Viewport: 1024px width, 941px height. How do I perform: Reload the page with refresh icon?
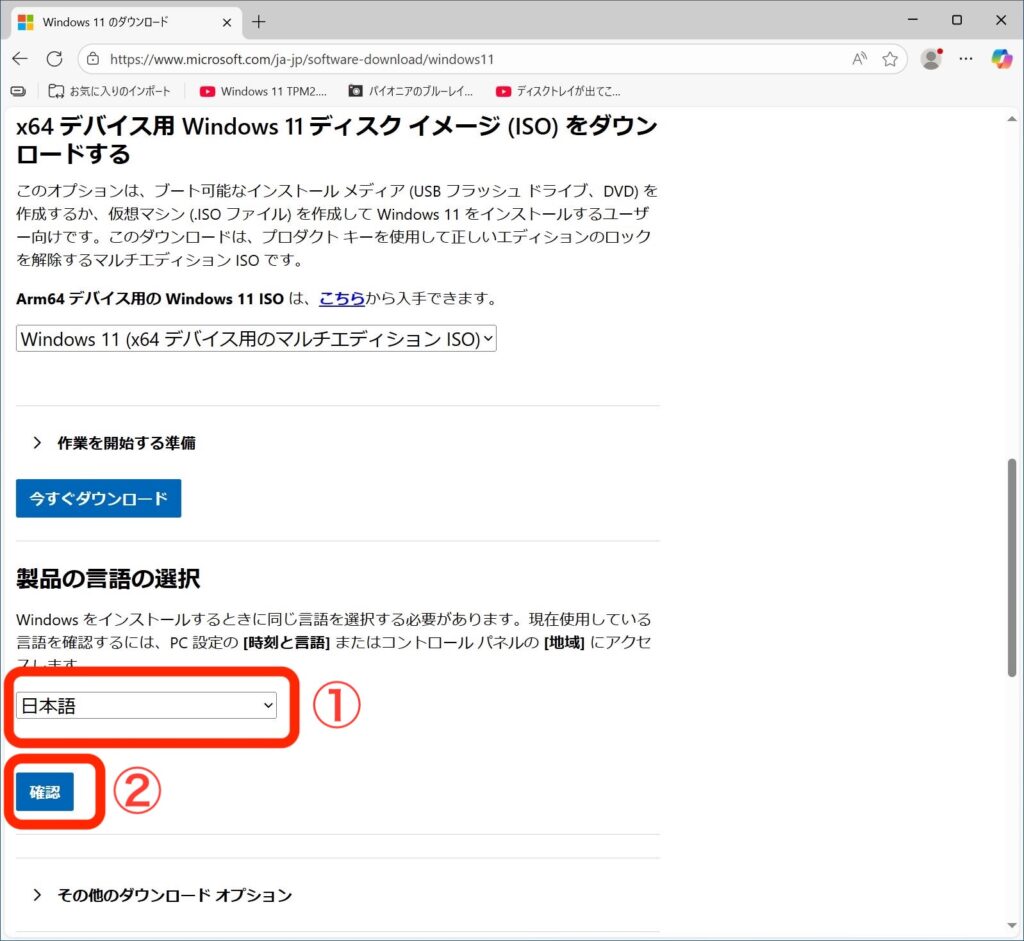coord(54,59)
